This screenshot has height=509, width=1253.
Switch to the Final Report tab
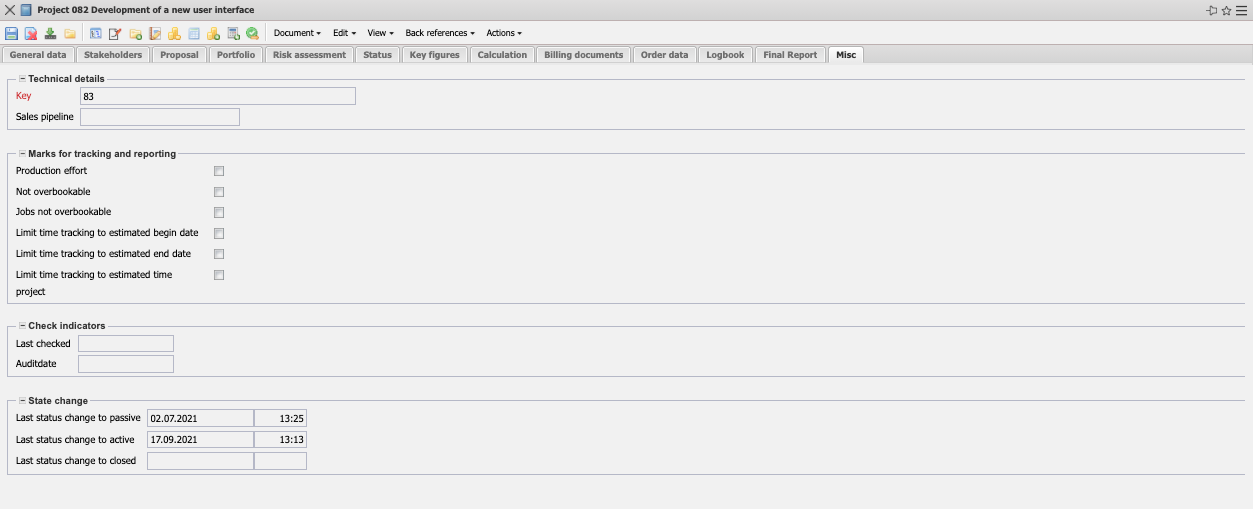[790, 55]
